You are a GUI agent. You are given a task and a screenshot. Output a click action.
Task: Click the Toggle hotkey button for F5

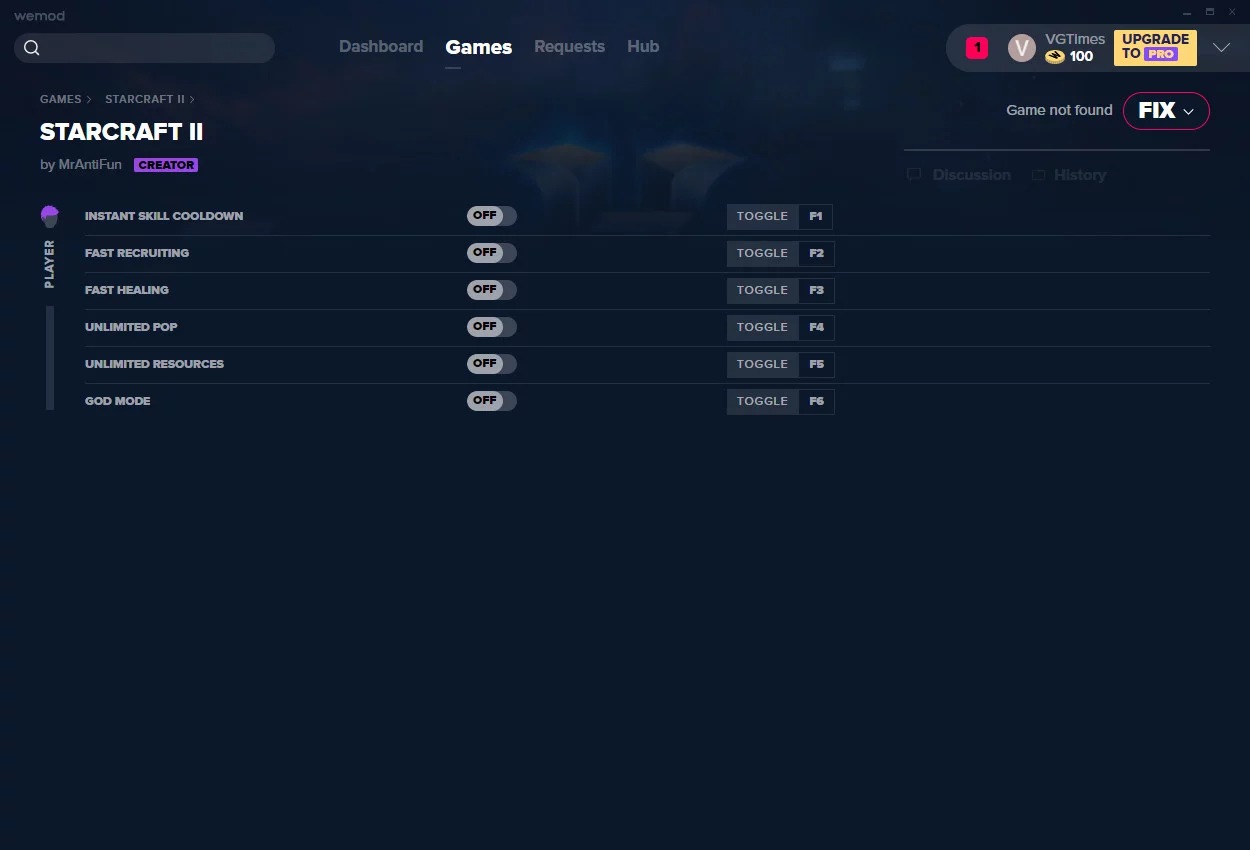(x=762, y=365)
